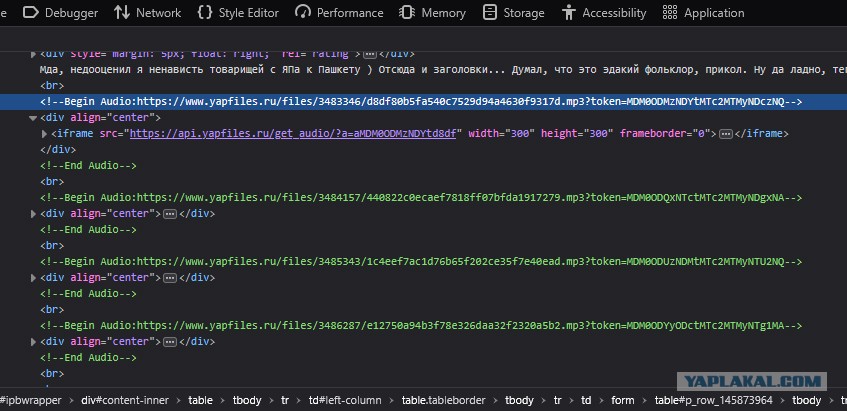
Task: Select the form breadcrumb
Action: 623,400
